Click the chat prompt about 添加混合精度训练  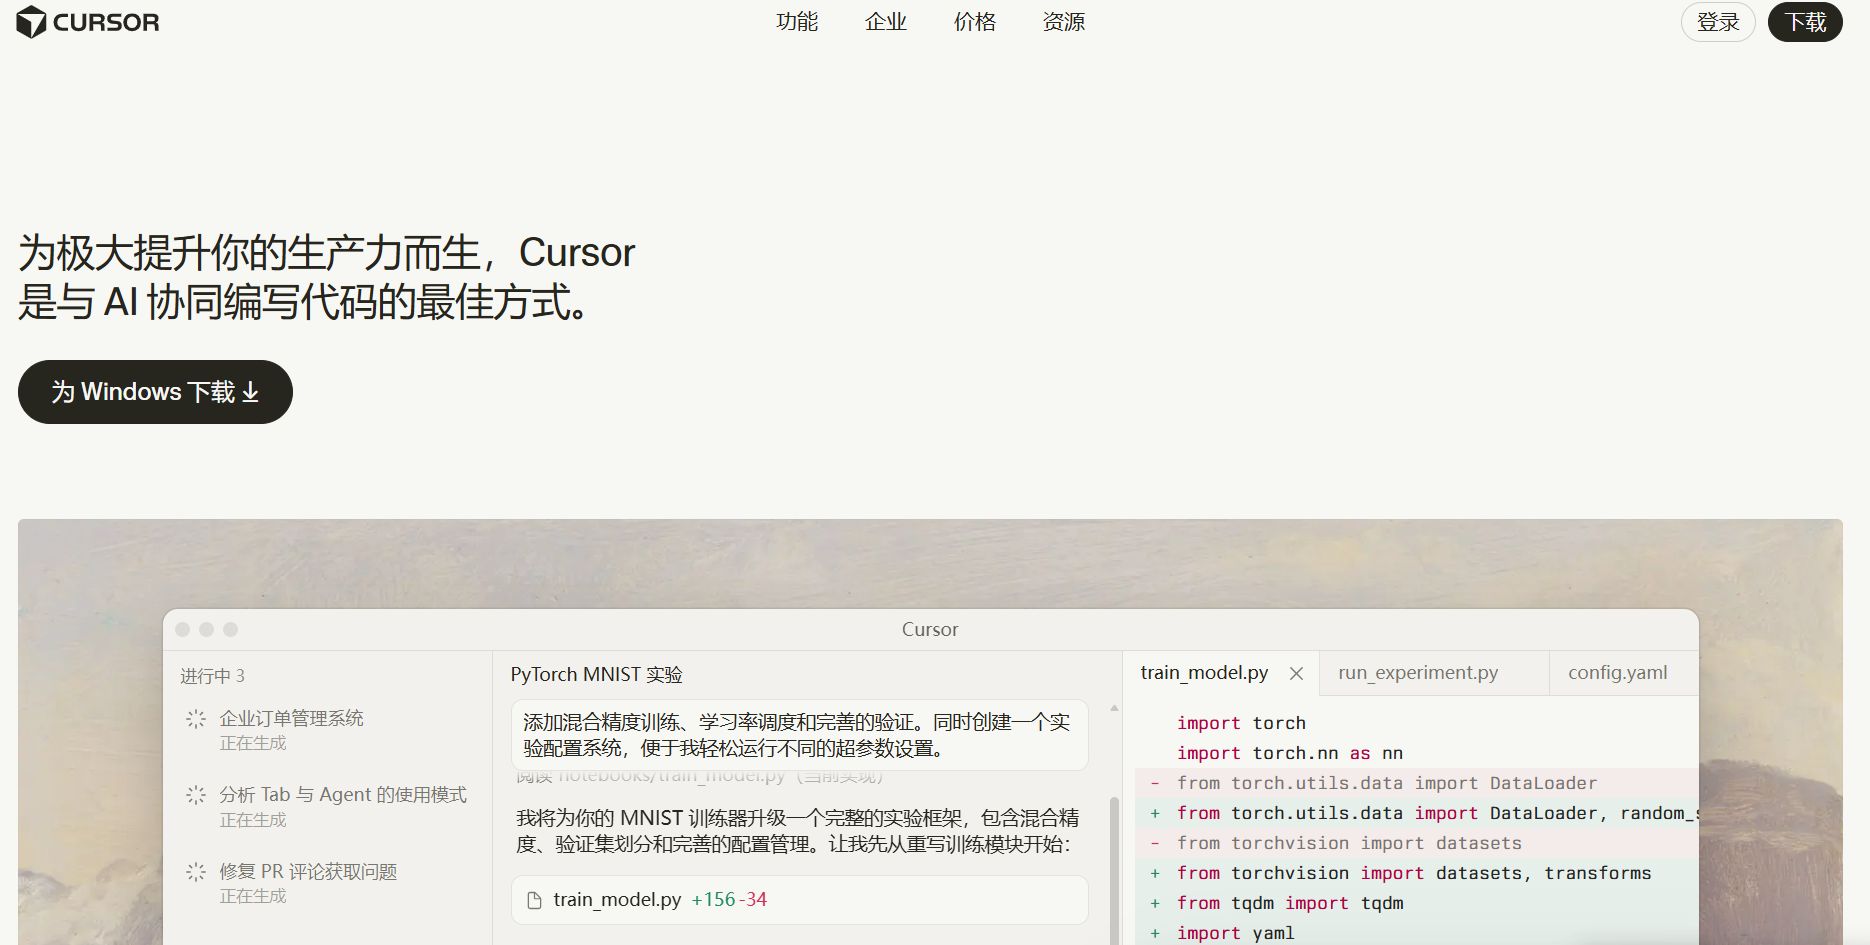[799, 735]
